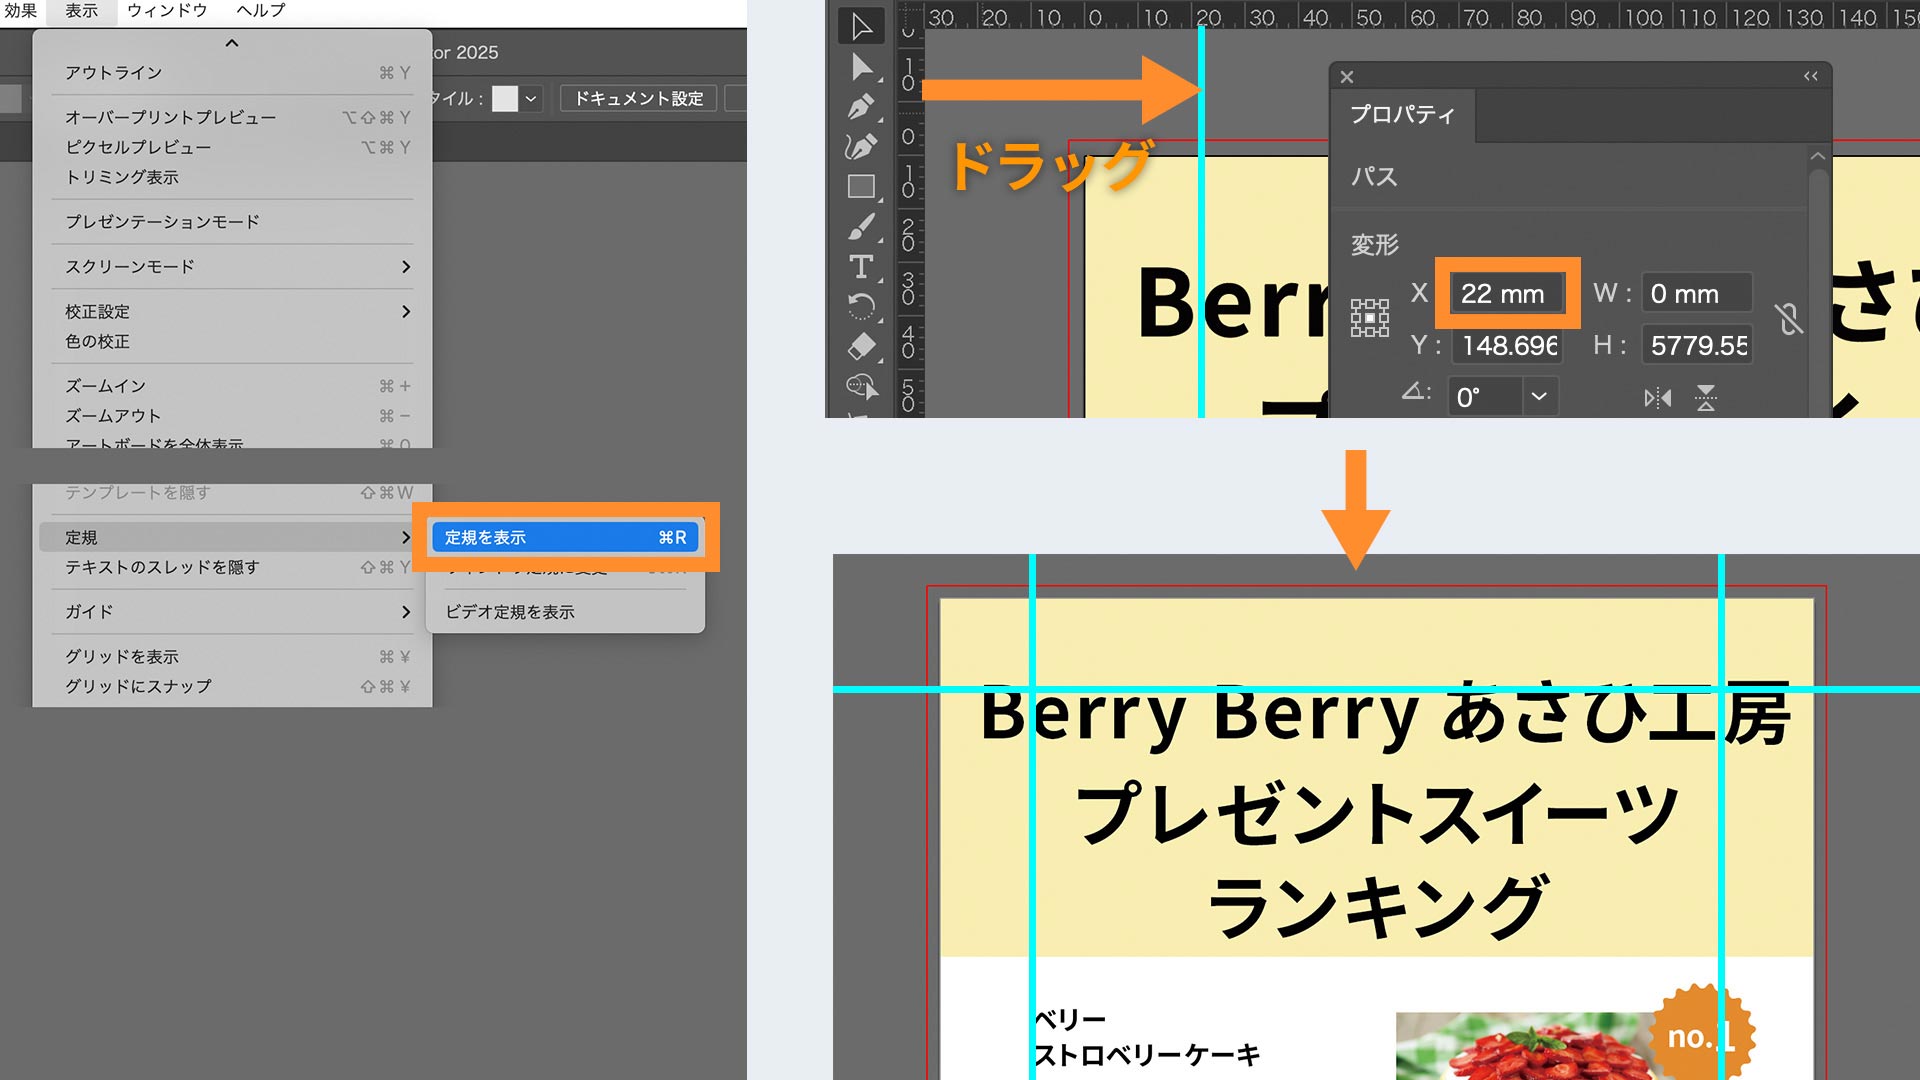Select the Rectangle tool
Screen dimensions: 1920x1080
point(861,187)
